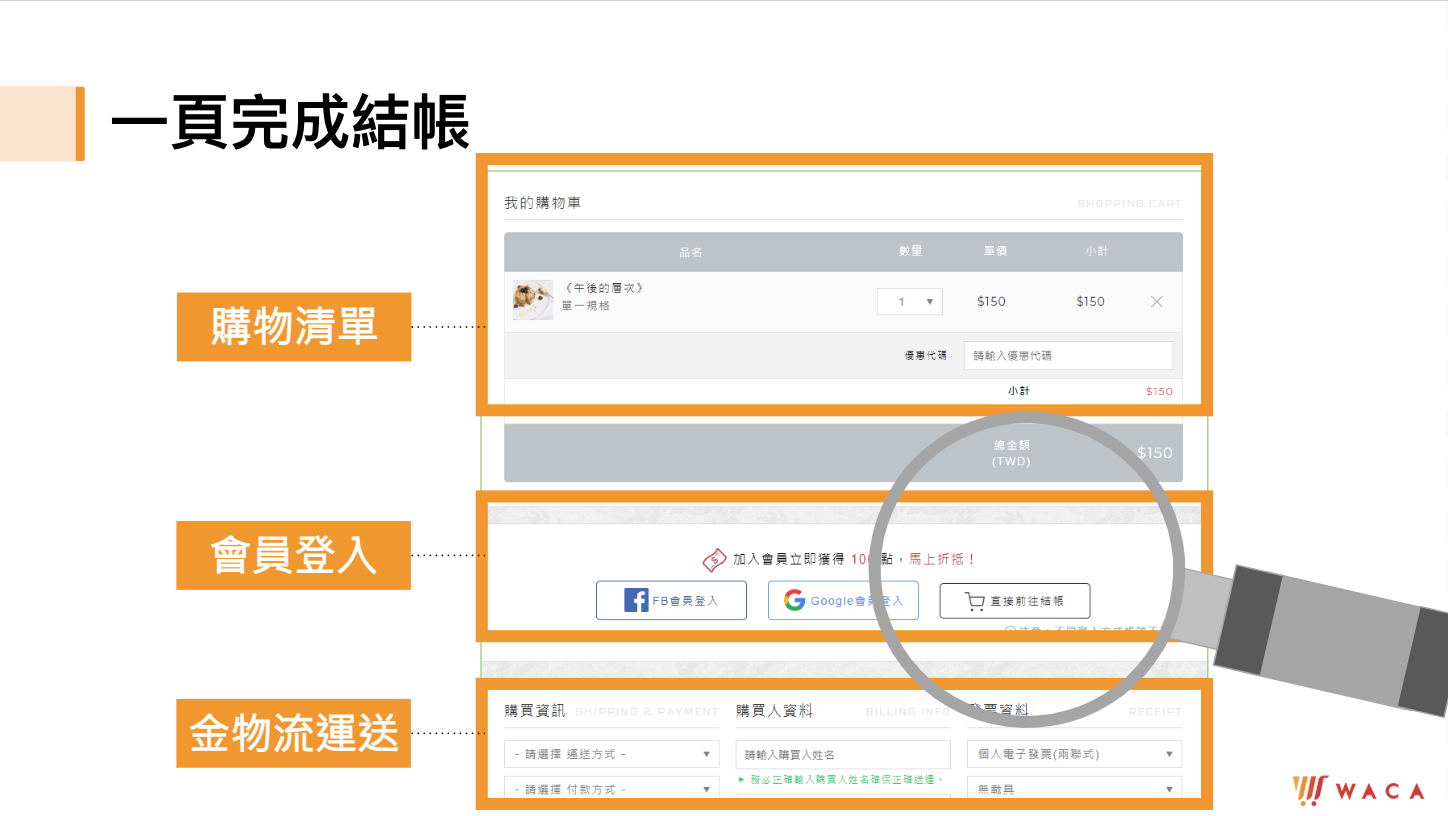Click the Google logo in Google會員登入
This screenshot has width=1448, height=816.
(x=795, y=600)
